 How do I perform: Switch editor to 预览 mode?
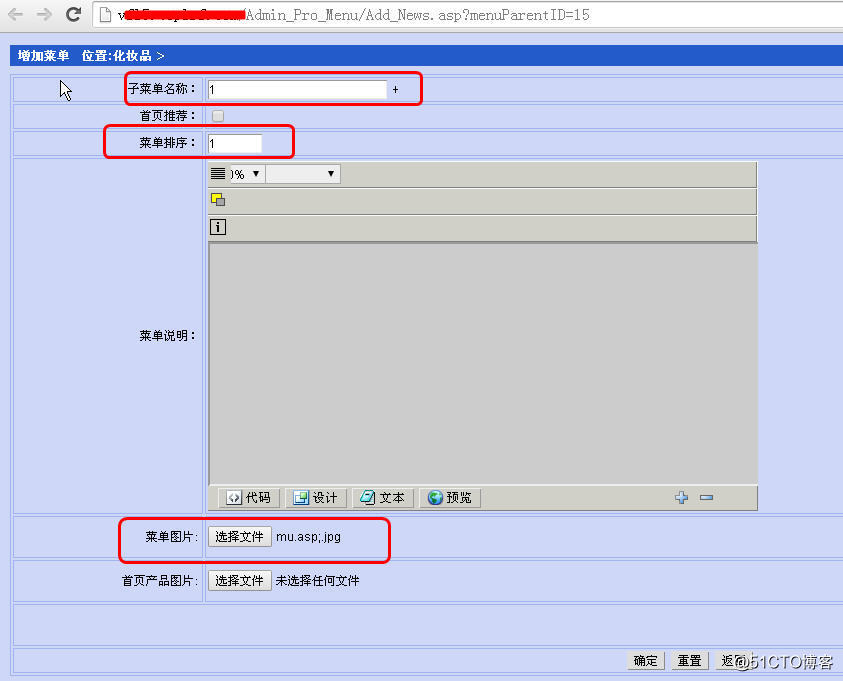(450, 498)
